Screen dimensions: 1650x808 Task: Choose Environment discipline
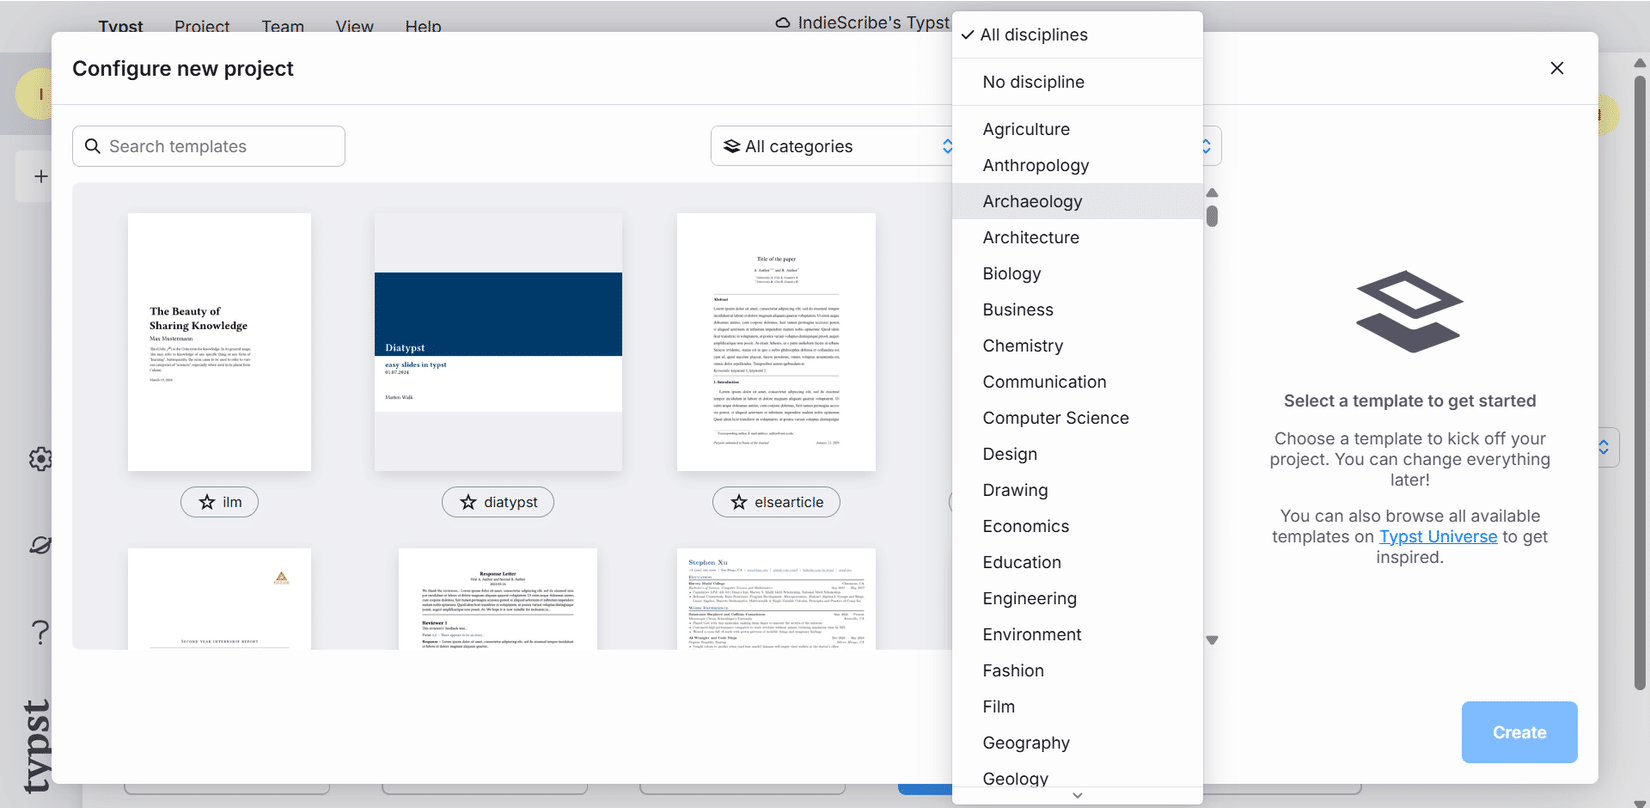coord(1077,633)
